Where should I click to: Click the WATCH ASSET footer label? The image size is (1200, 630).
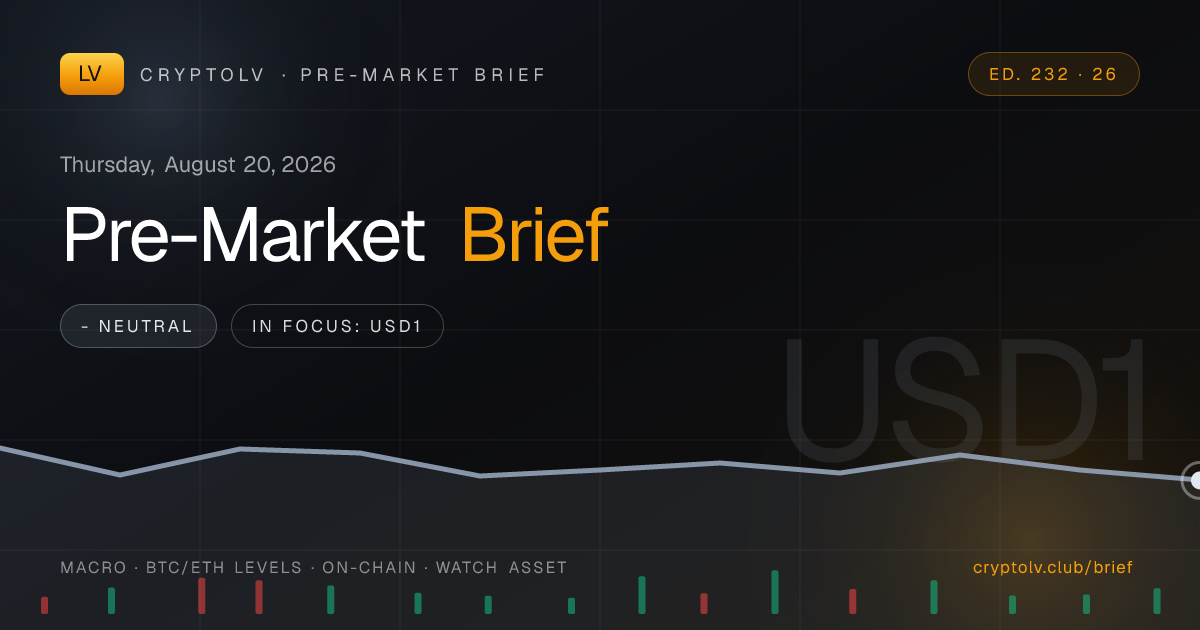[x=501, y=568]
